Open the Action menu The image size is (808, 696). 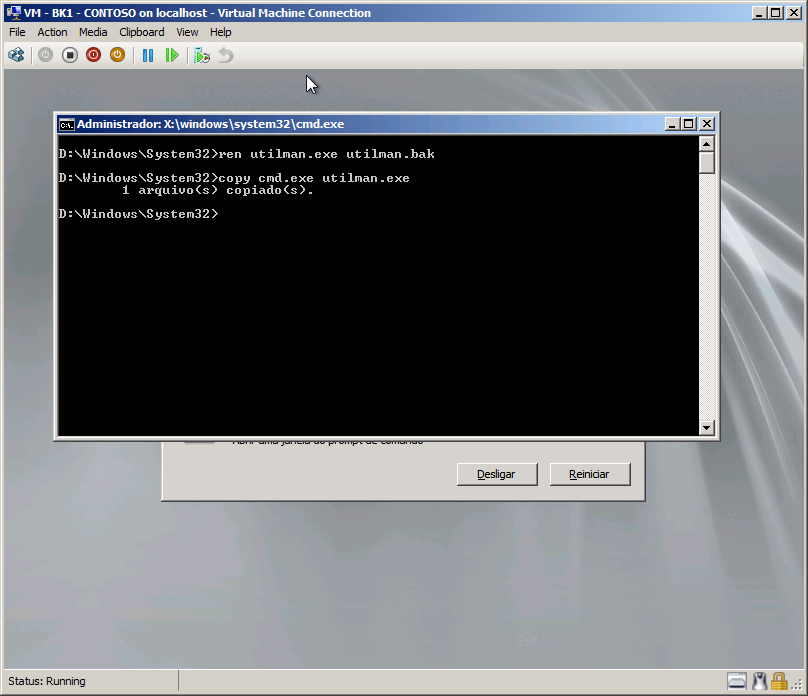click(x=52, y=32)
